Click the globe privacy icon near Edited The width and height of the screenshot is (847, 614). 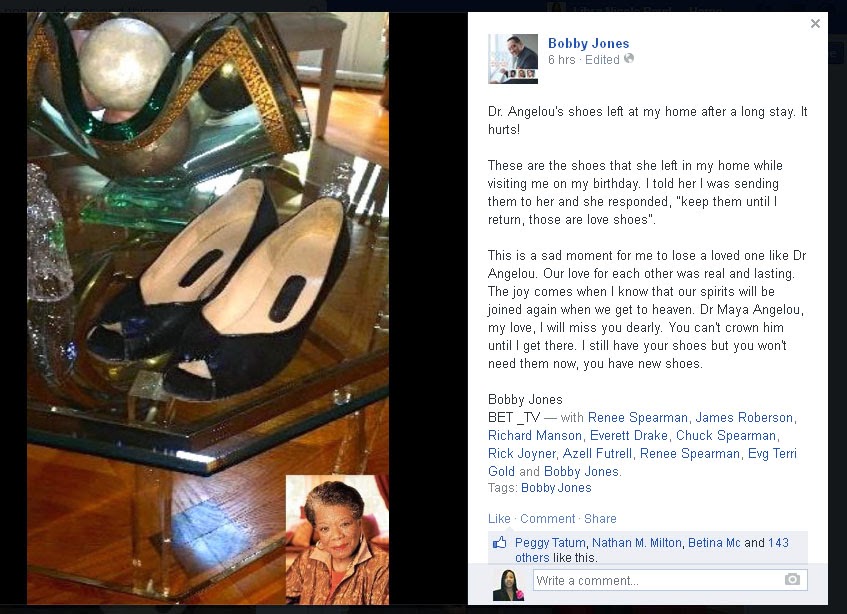click(629, 58)
